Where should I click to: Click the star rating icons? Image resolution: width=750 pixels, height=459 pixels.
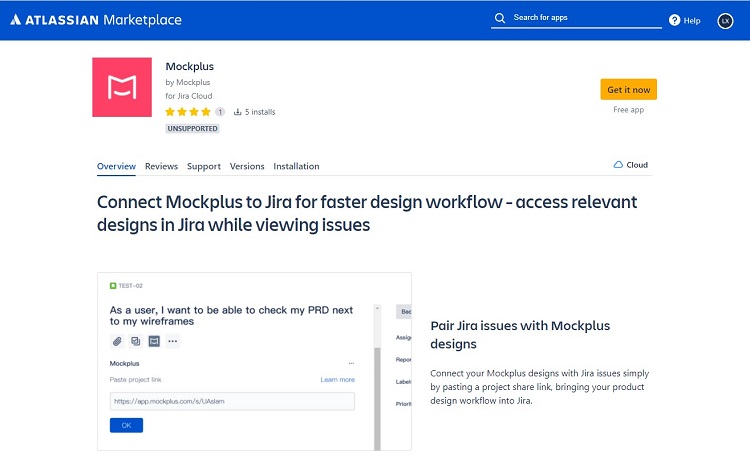click(x=188, y=112)
